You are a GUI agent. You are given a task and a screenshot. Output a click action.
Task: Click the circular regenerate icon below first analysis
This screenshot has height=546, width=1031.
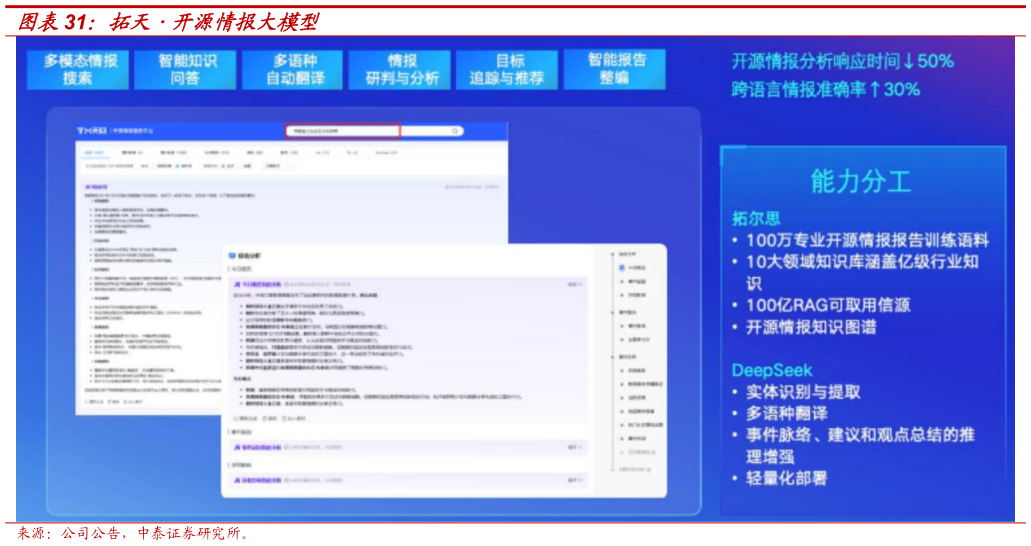pos(236,418)
